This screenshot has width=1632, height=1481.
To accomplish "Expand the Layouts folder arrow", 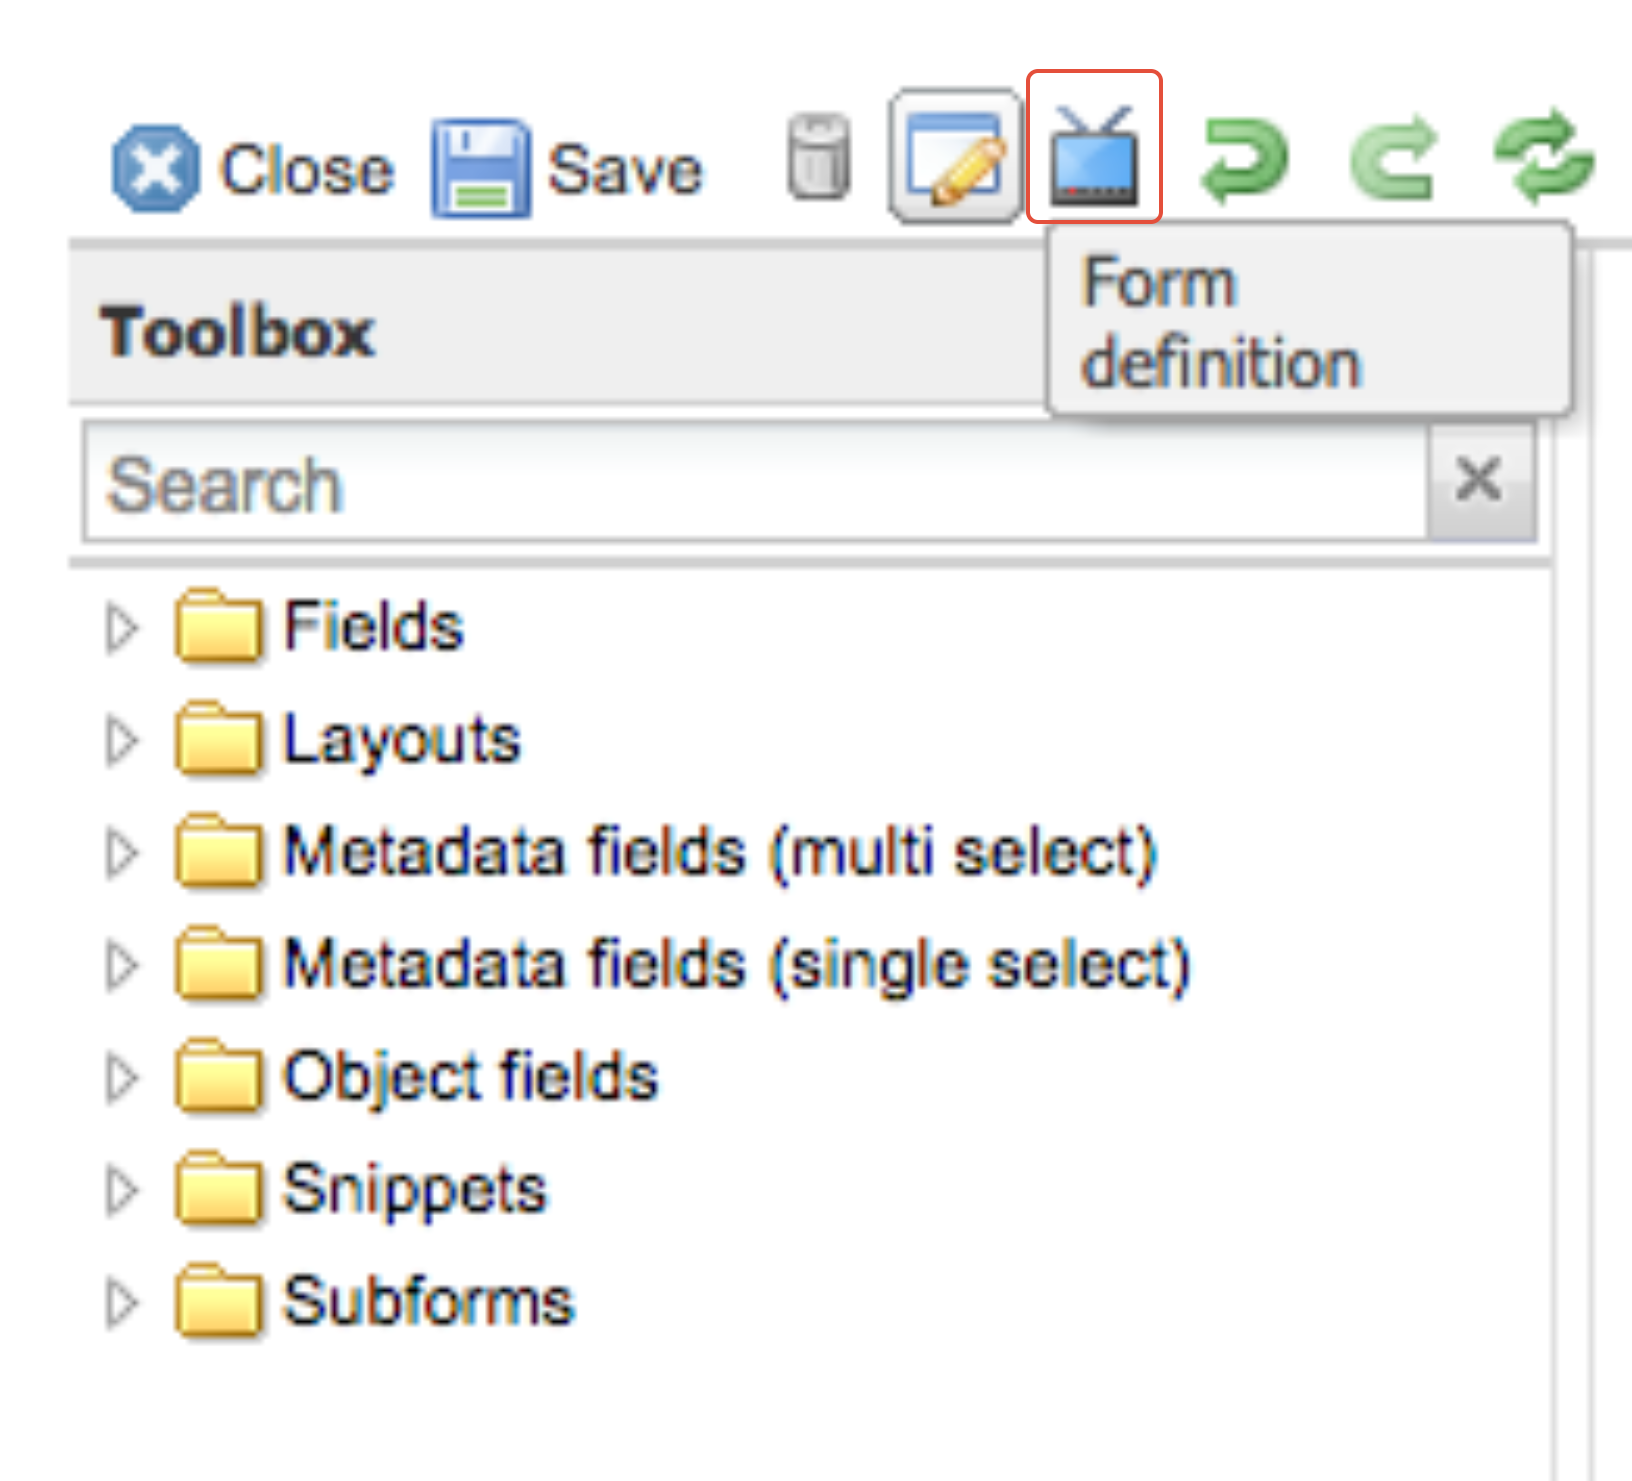I will coord(122,741).
